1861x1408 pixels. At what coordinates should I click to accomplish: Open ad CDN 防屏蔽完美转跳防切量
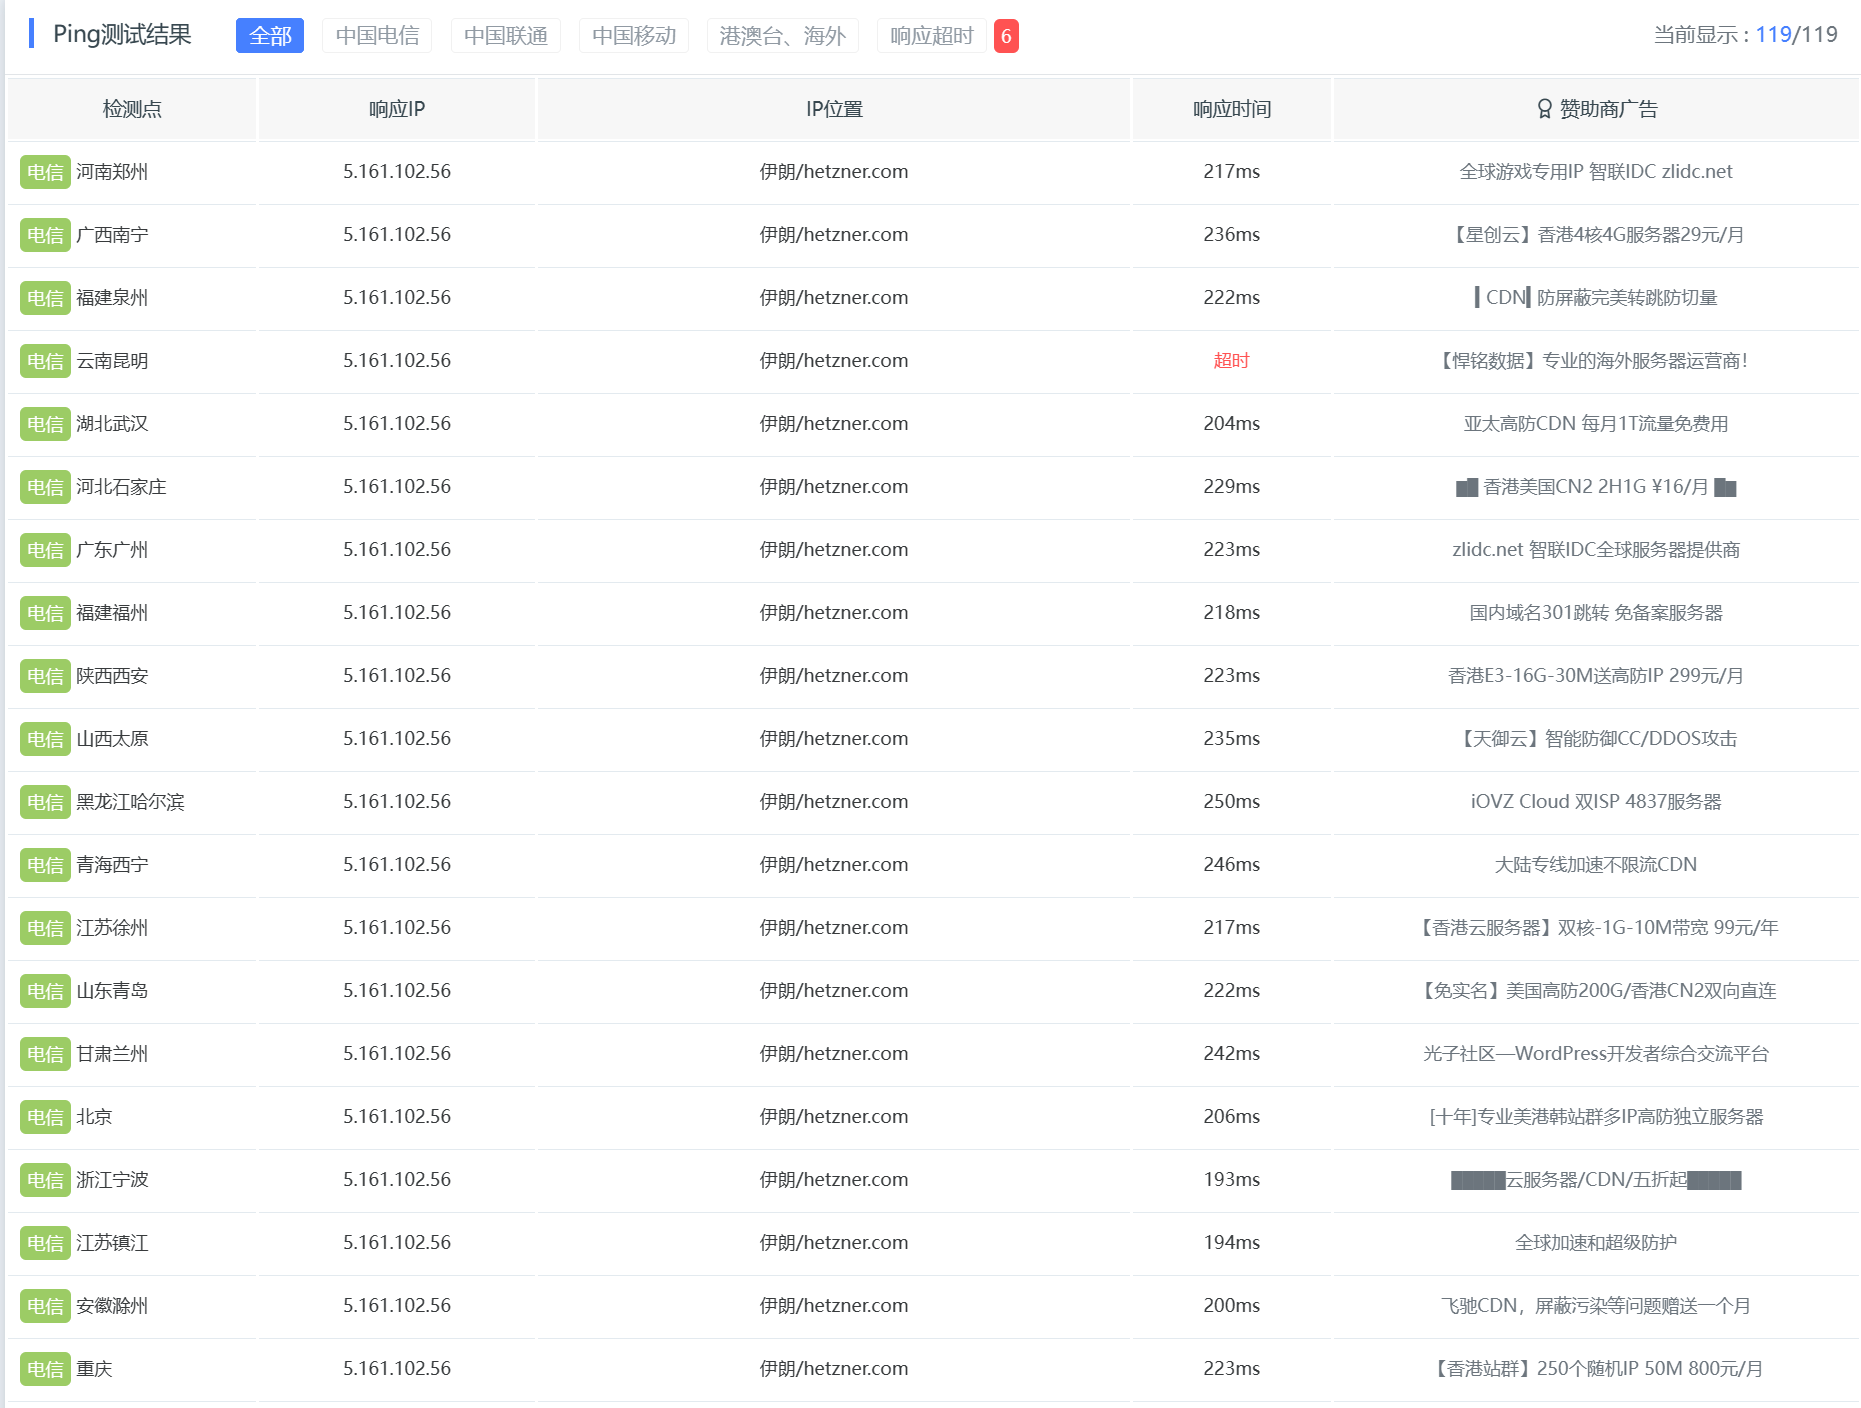click(x=1596, y=297)
